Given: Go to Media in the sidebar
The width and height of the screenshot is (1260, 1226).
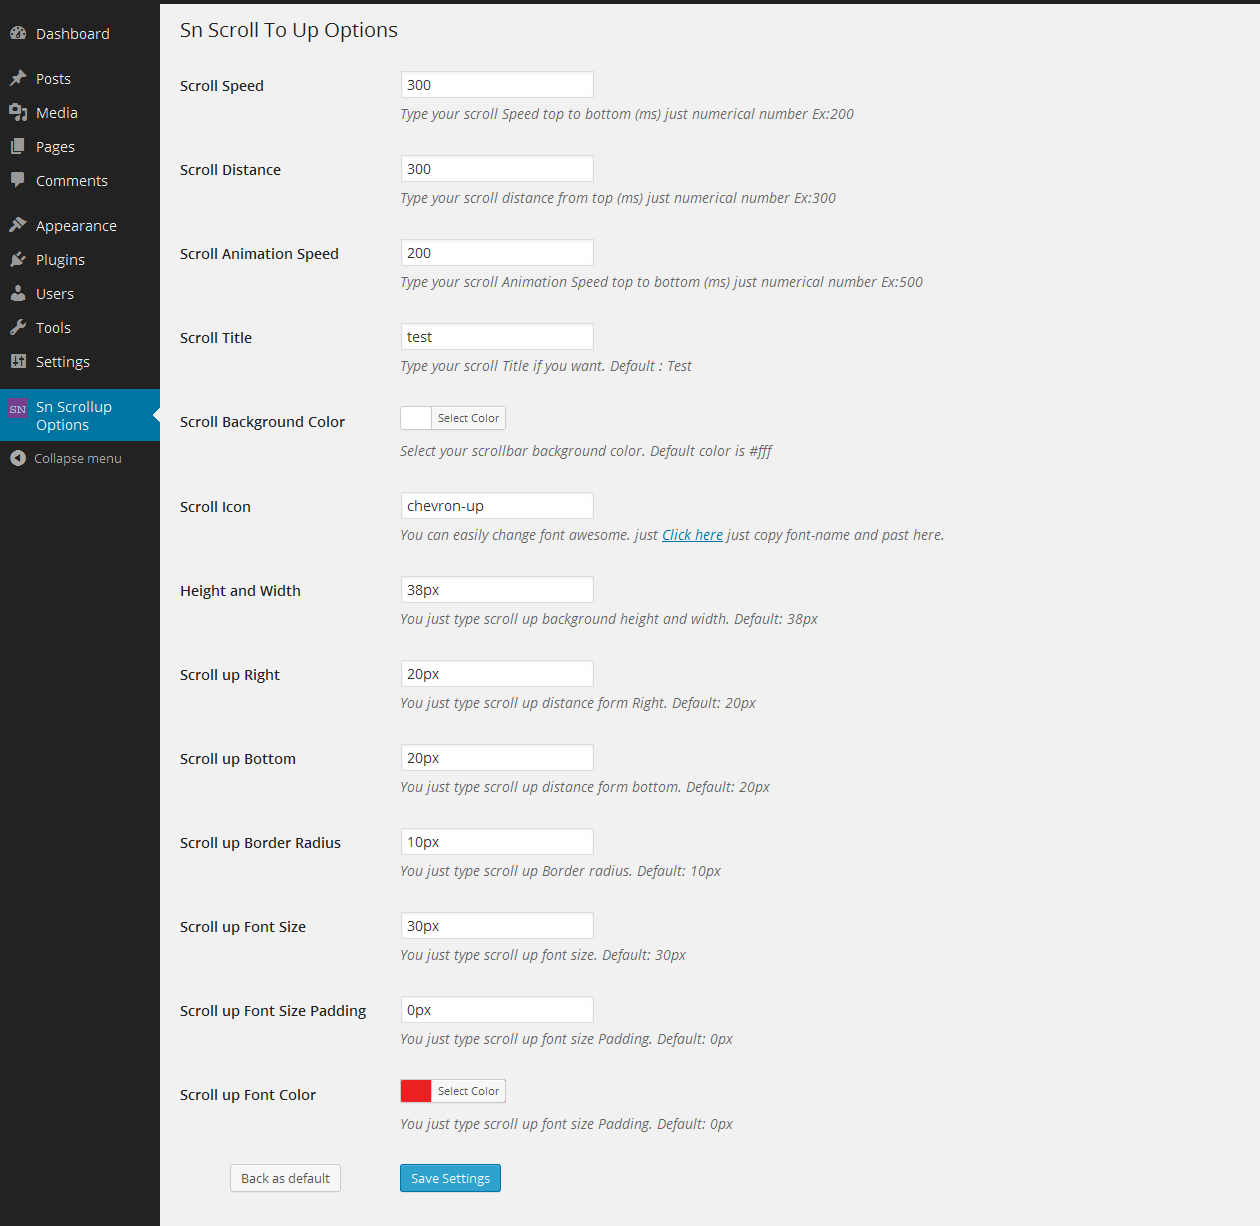Looking at the screenshot, I should (x=80, y=112).
